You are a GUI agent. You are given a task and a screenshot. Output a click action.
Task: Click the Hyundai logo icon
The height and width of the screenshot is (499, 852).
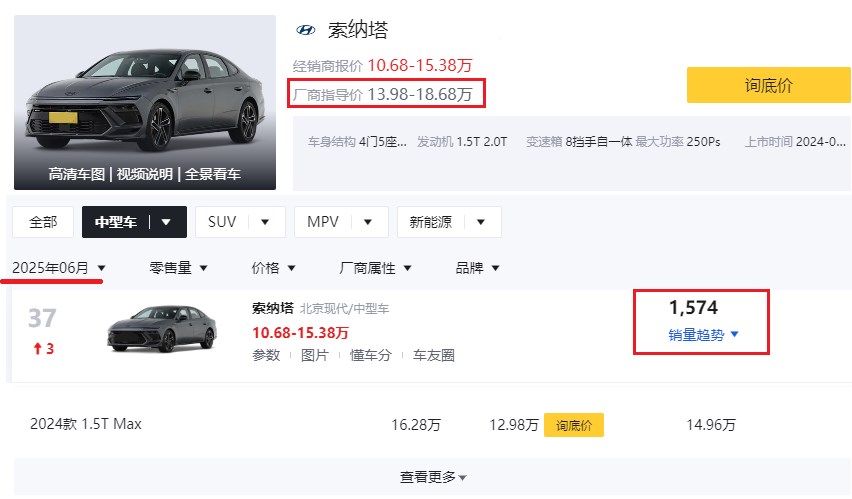pos(305,30)
